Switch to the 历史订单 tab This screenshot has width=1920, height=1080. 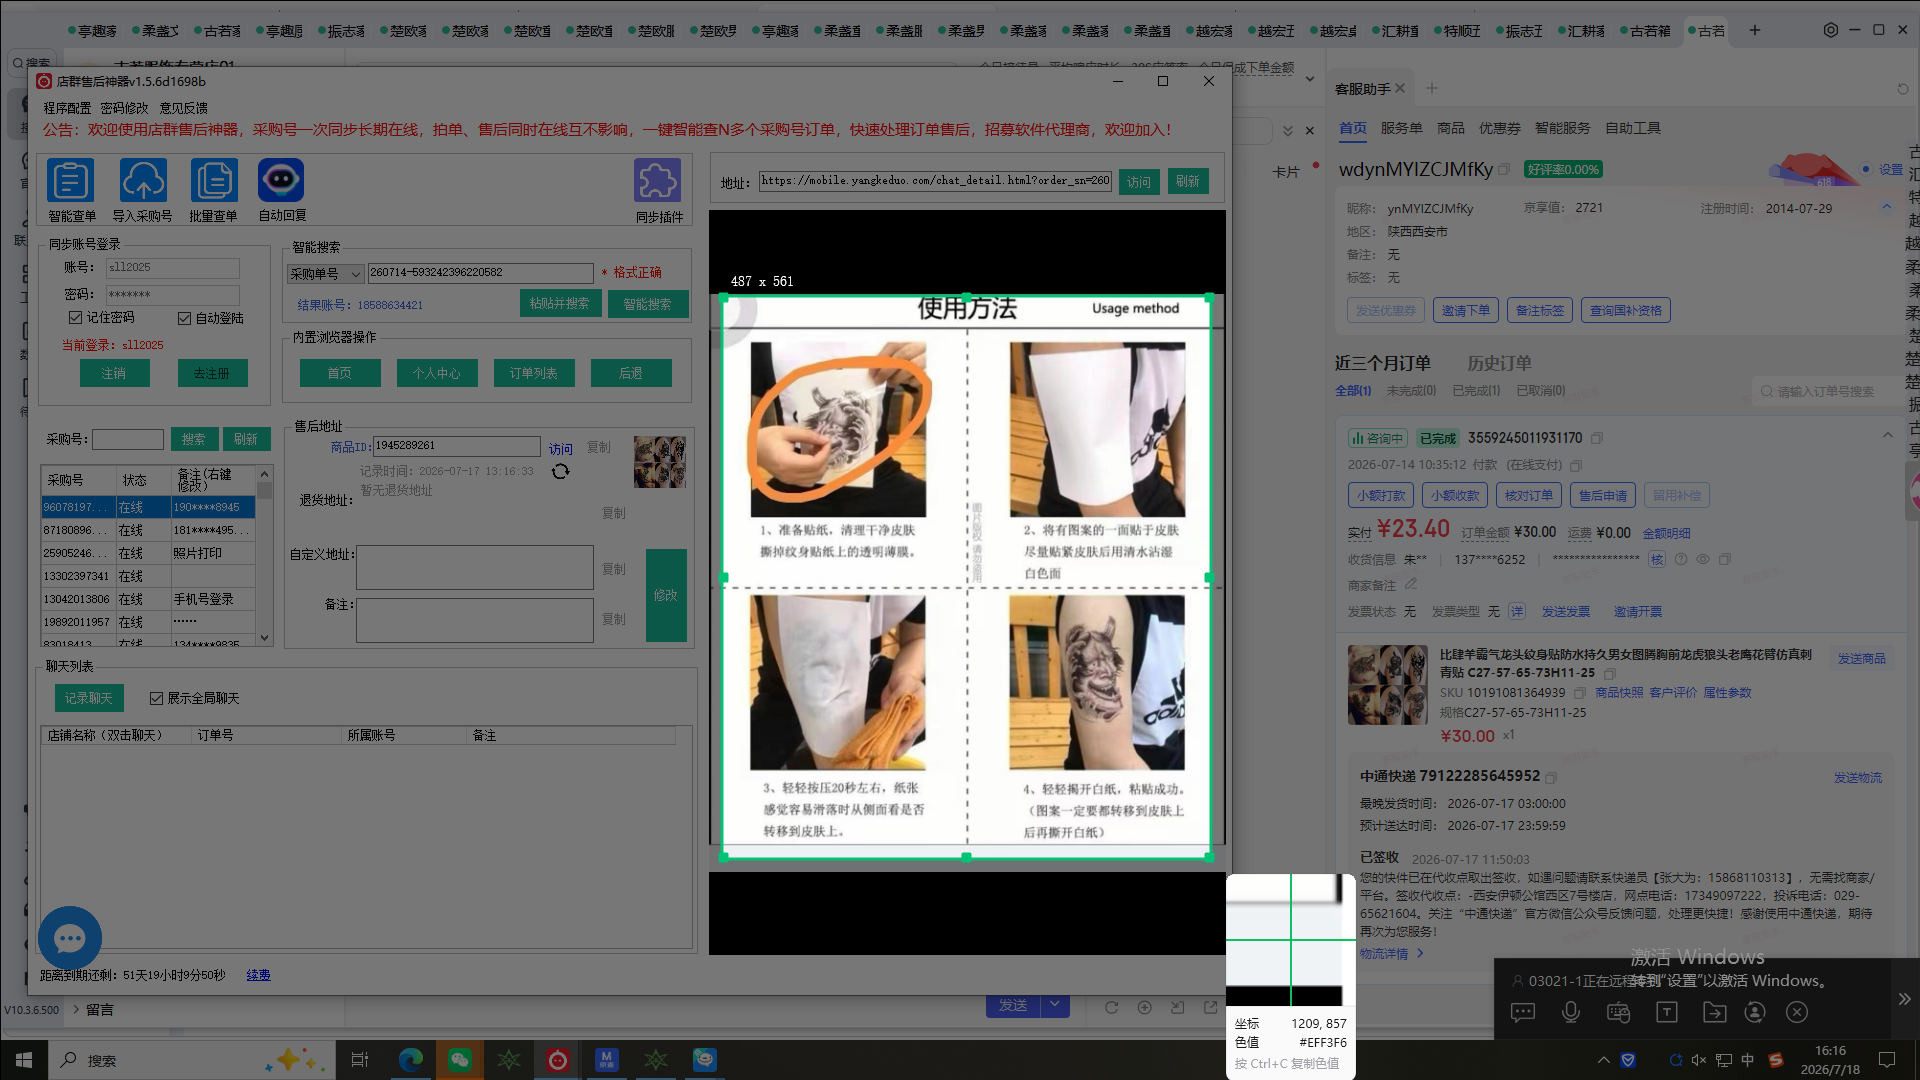click(1499, 363)
